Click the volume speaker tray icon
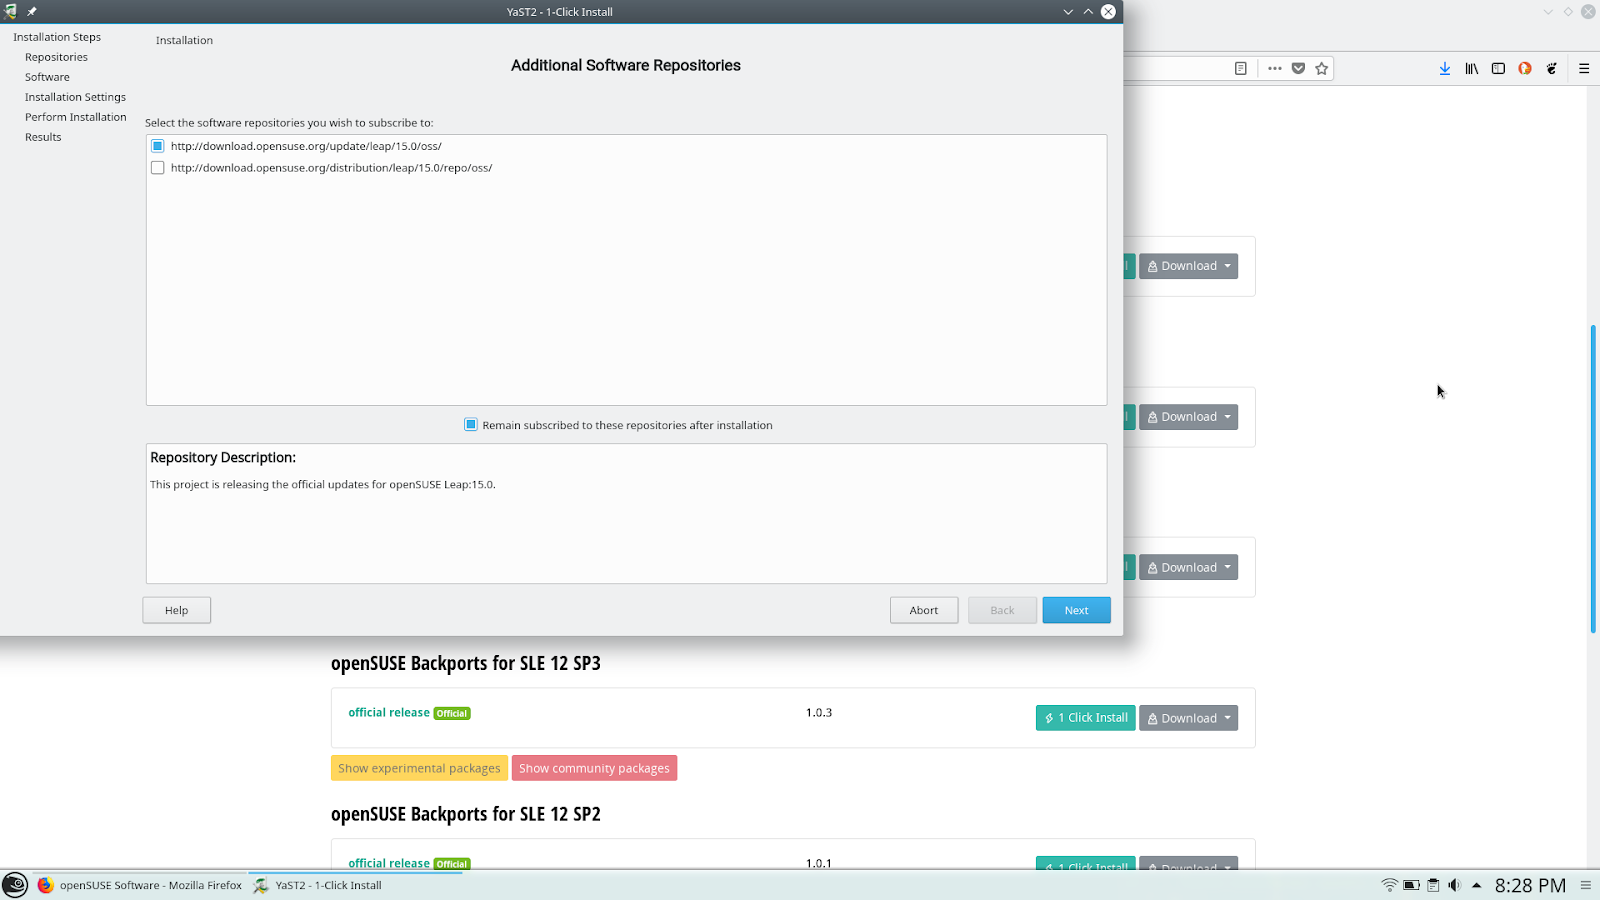The image size is (1600, 900). [x=1454, y=885]
